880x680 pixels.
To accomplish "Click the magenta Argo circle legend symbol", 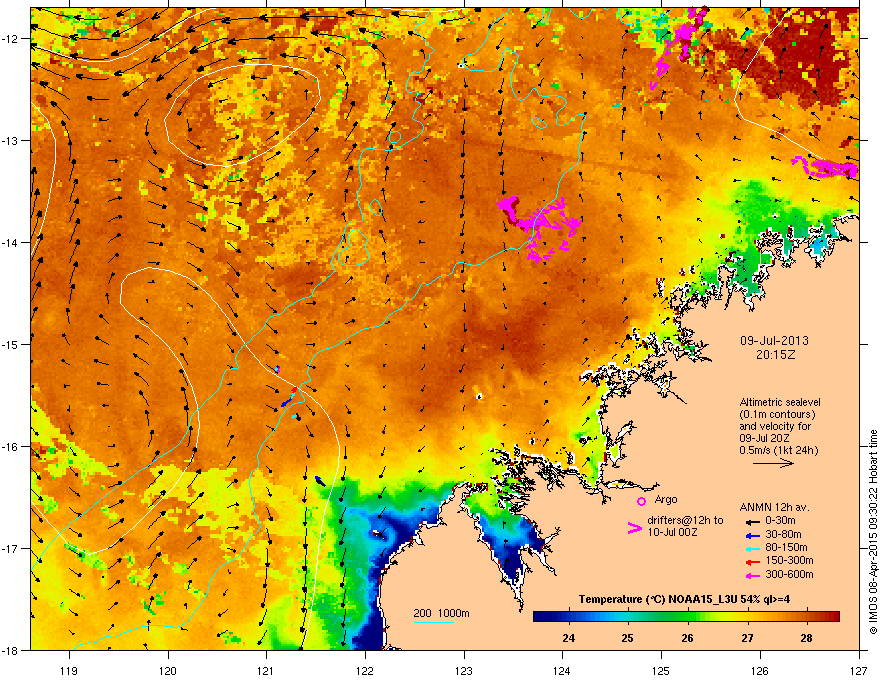I will 641,501.
